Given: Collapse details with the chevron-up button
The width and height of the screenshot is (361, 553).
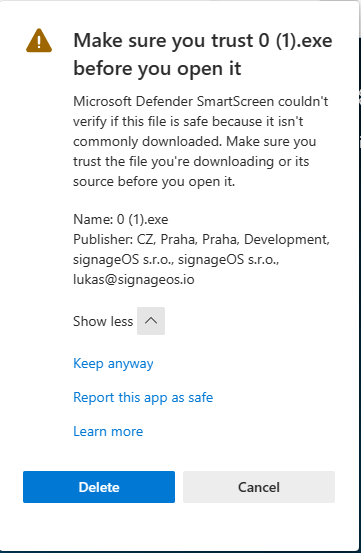Looking at the screenshot, I should click(x=151, y=321).
